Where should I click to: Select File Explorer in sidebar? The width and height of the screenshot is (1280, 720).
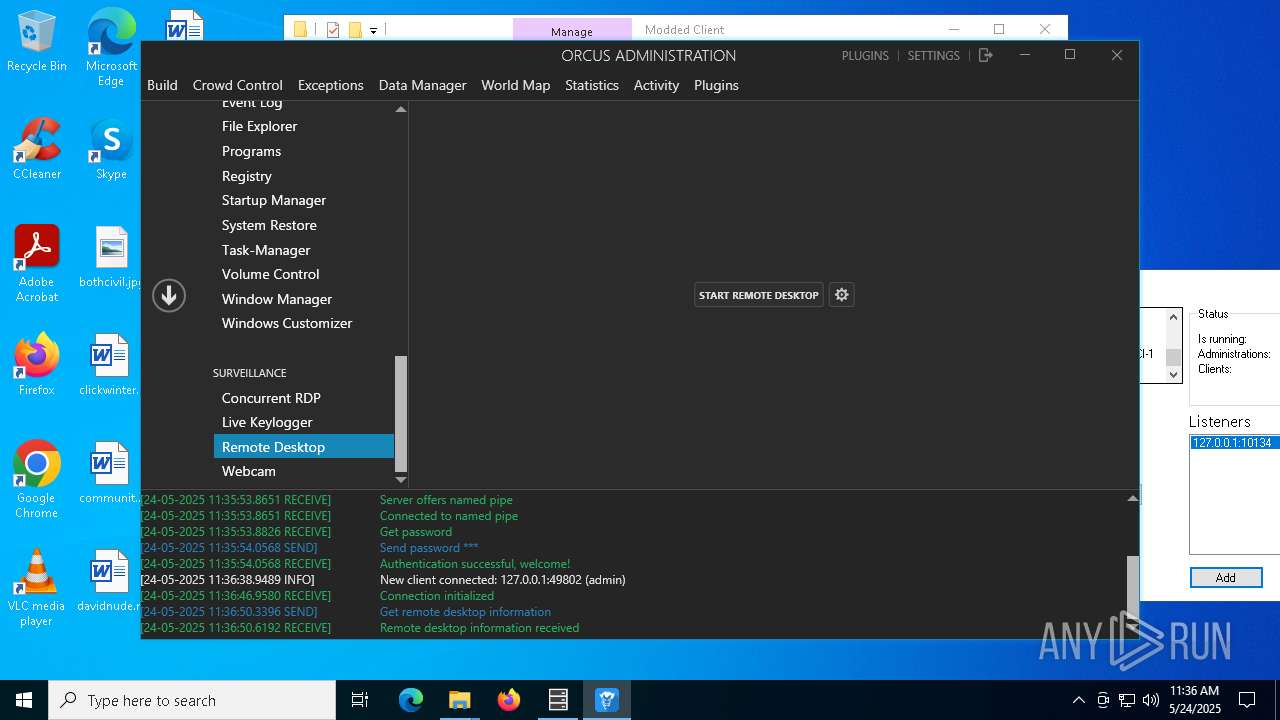pos(304,126)
